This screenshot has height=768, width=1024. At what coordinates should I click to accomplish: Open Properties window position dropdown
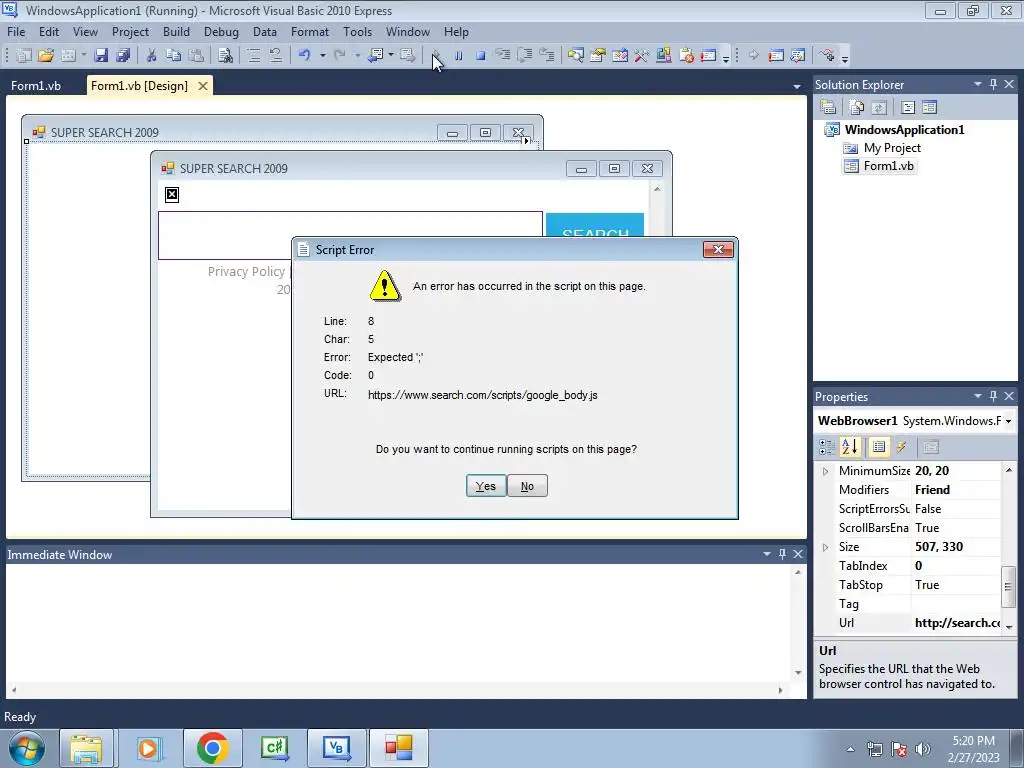[978, 396]
